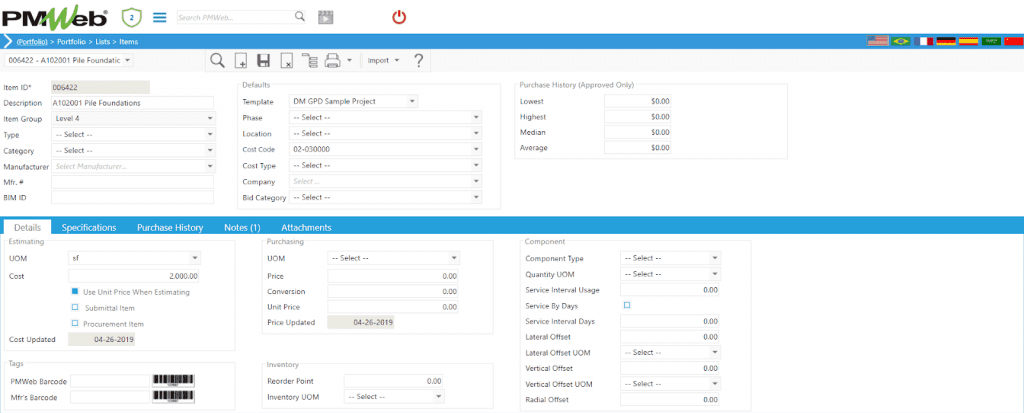Open the Specifications tab
Viewport: 1024px width, 413px height.
click(x=89, y=228)
